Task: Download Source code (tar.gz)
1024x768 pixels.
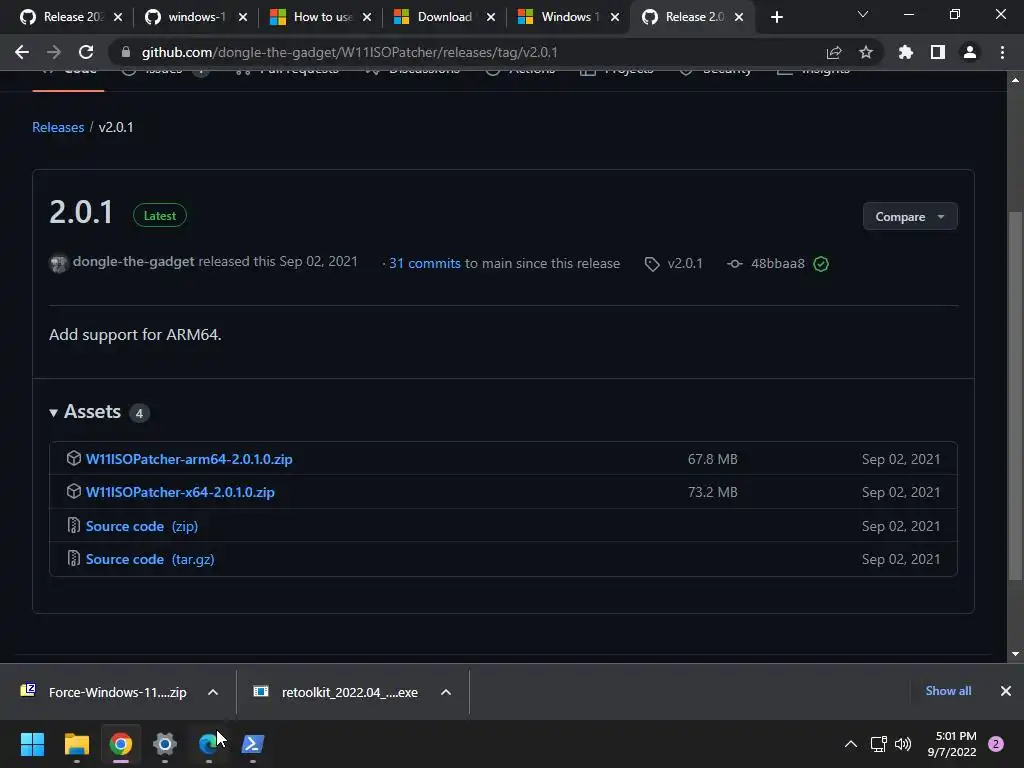Action: [150, 560]
